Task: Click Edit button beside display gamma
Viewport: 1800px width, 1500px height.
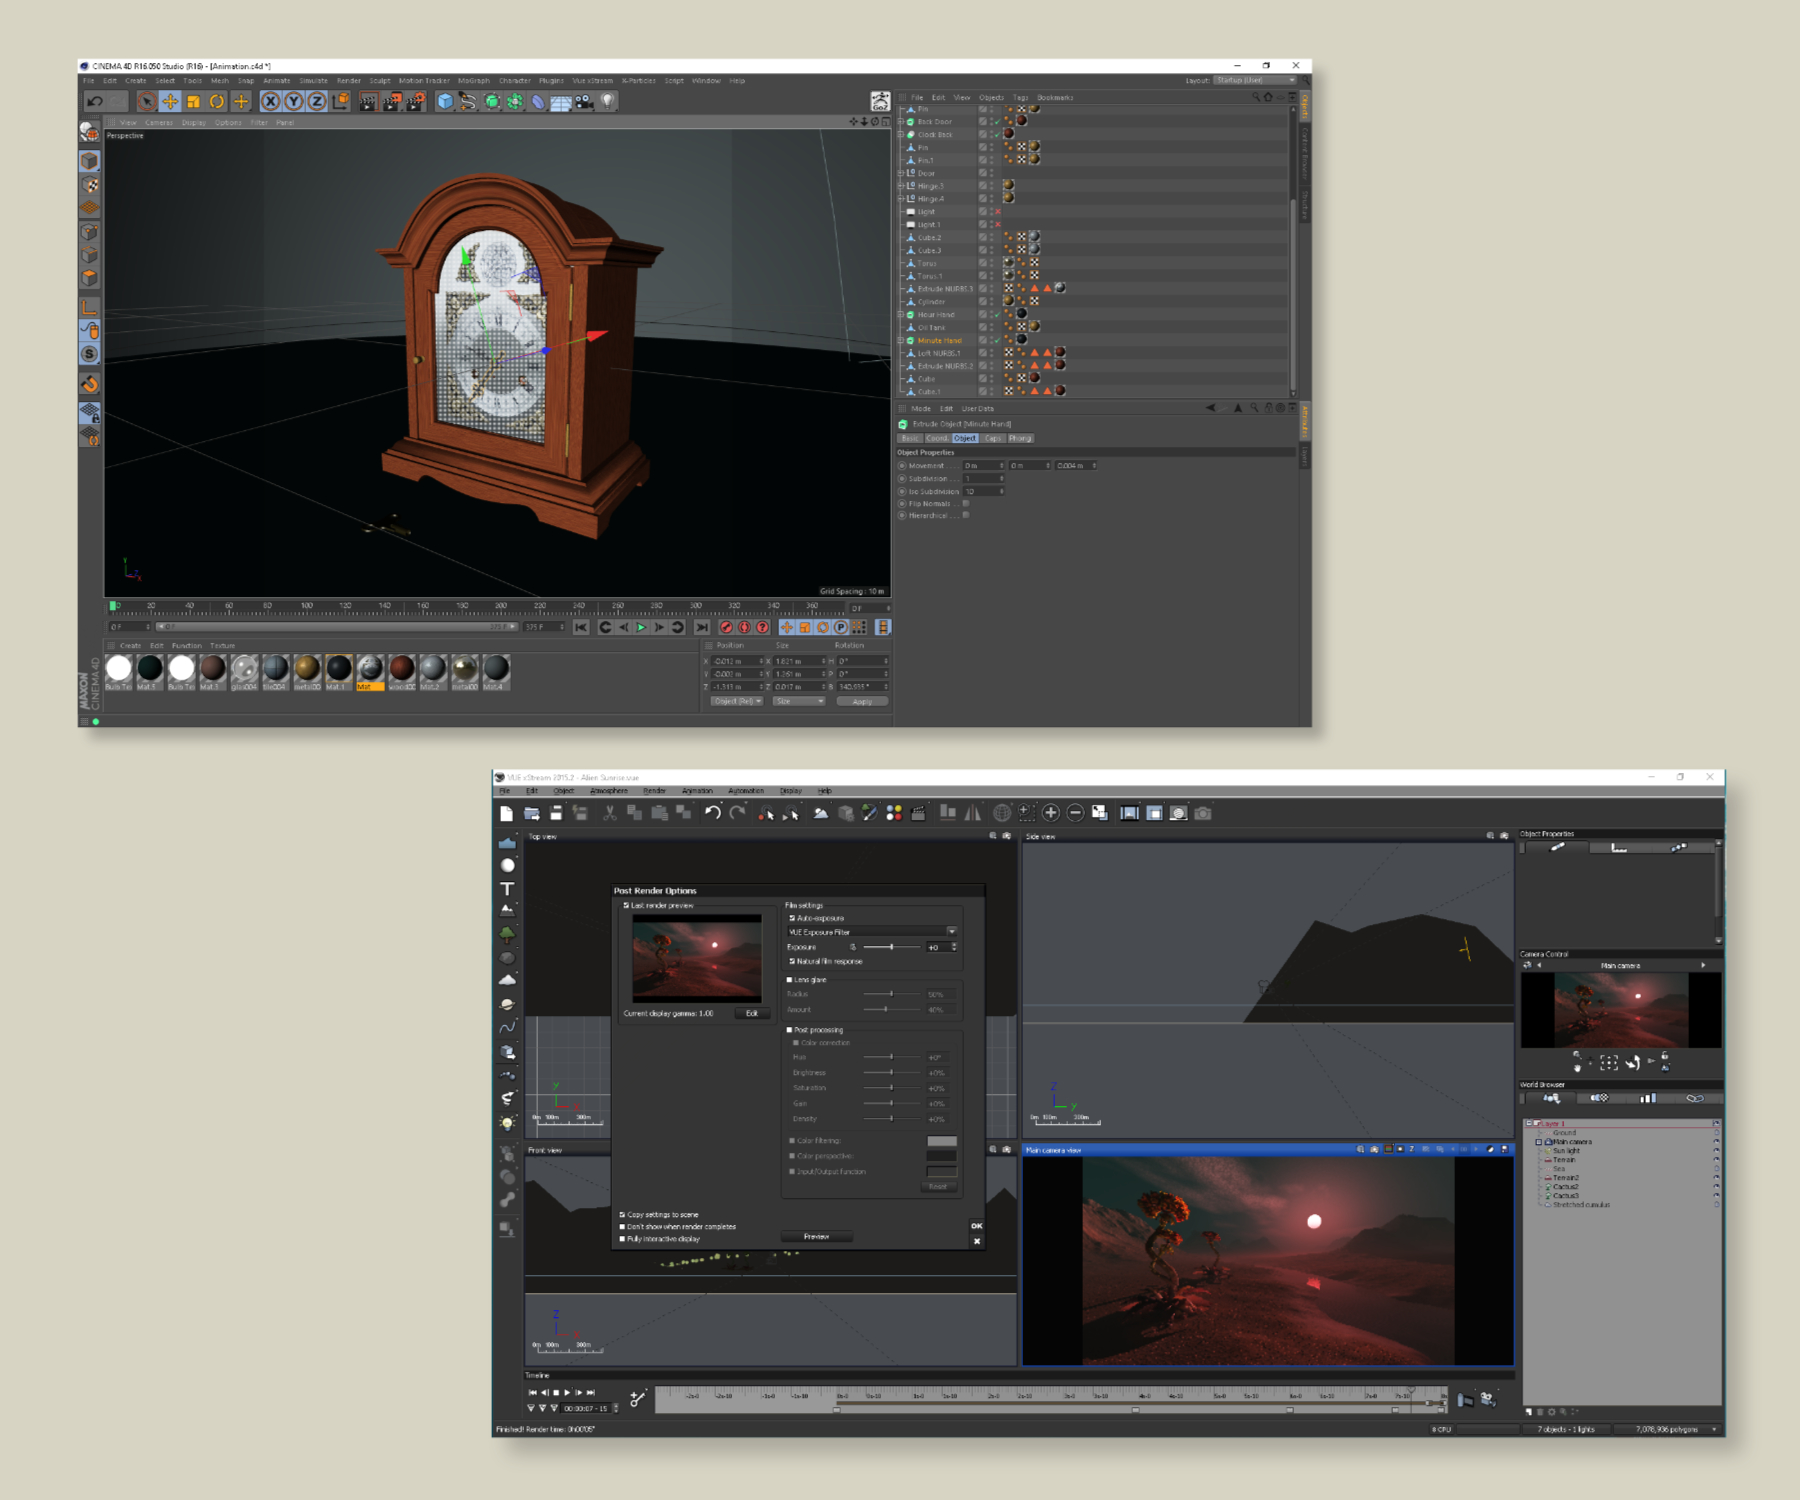Action: coord(752,1013)
